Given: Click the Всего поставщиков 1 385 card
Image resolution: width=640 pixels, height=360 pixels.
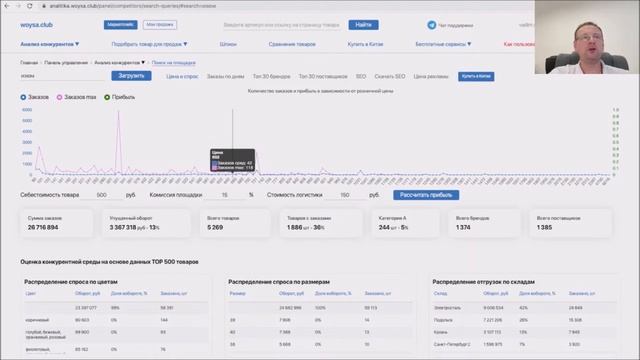Looking at the screenshot, I should [x=570, y=223].
